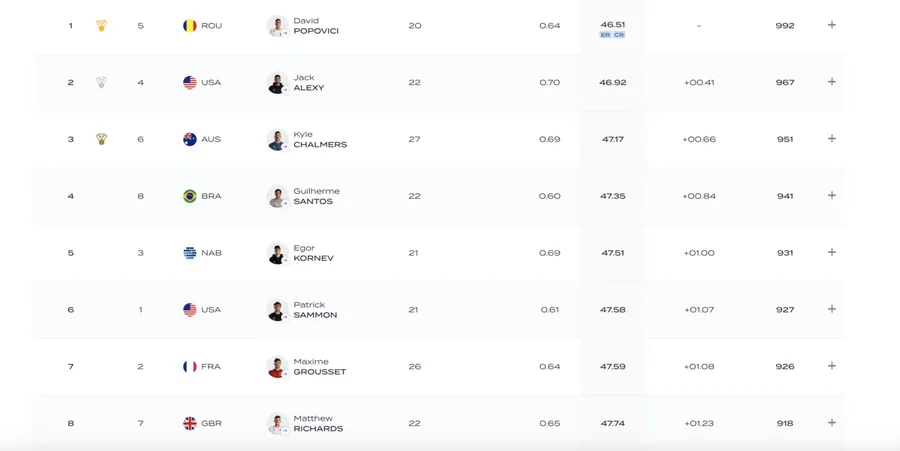
Task: Expand Jack Alexy's result details
Action: pyautogui.click(x=832, y=81)
